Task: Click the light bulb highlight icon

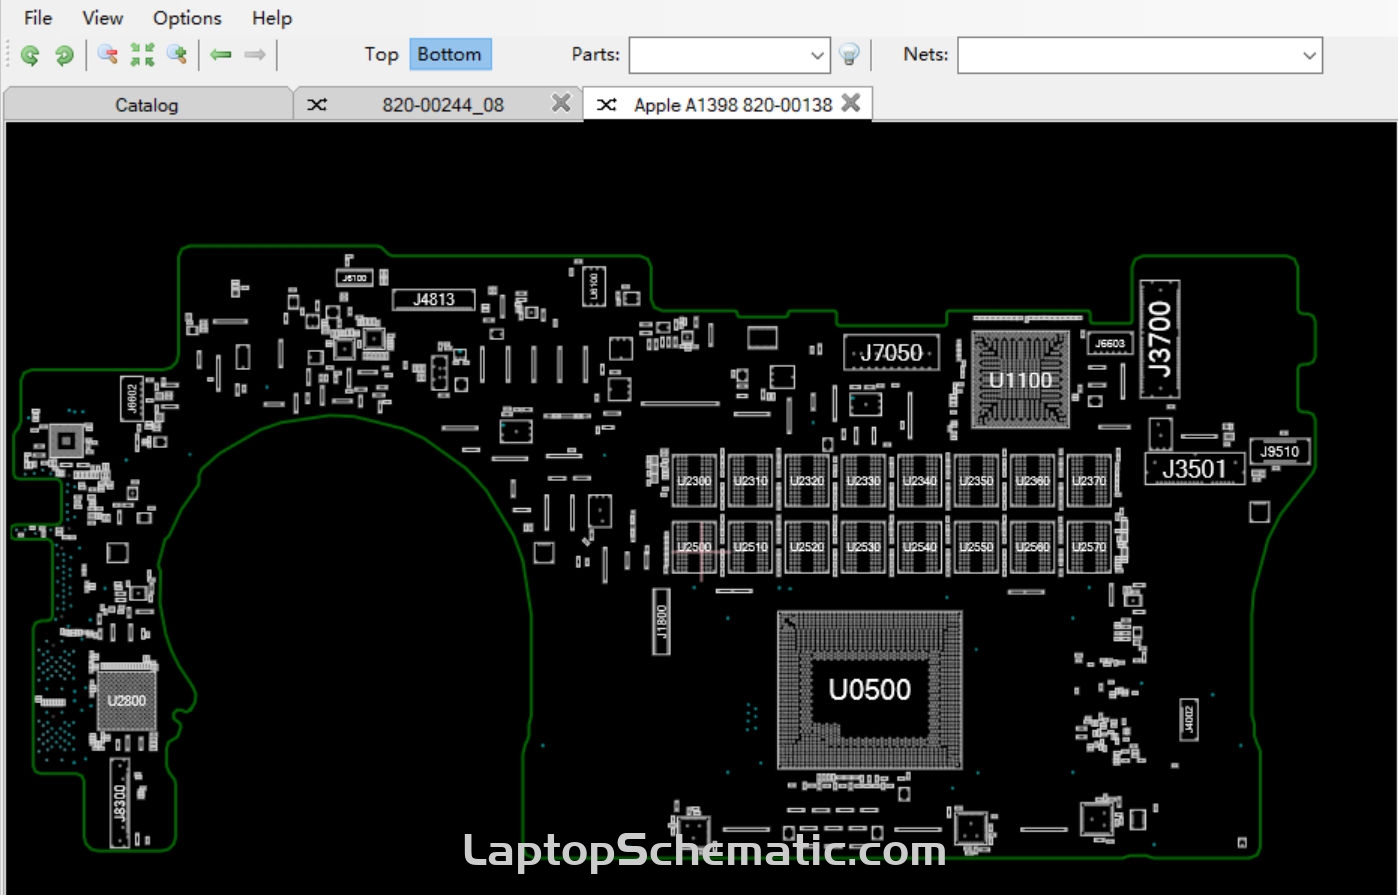Action: [x=849, y=55]
